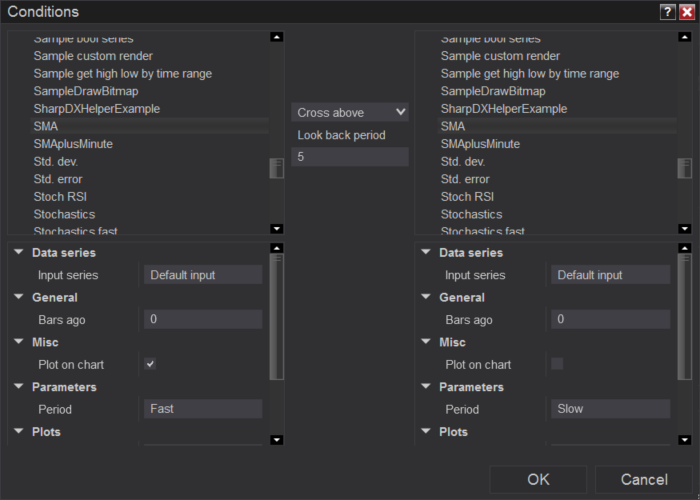Select Std. dev. in right list
The height and width of the screenshot is (500, 700).
pyautogui.click(x=463, y=162)
